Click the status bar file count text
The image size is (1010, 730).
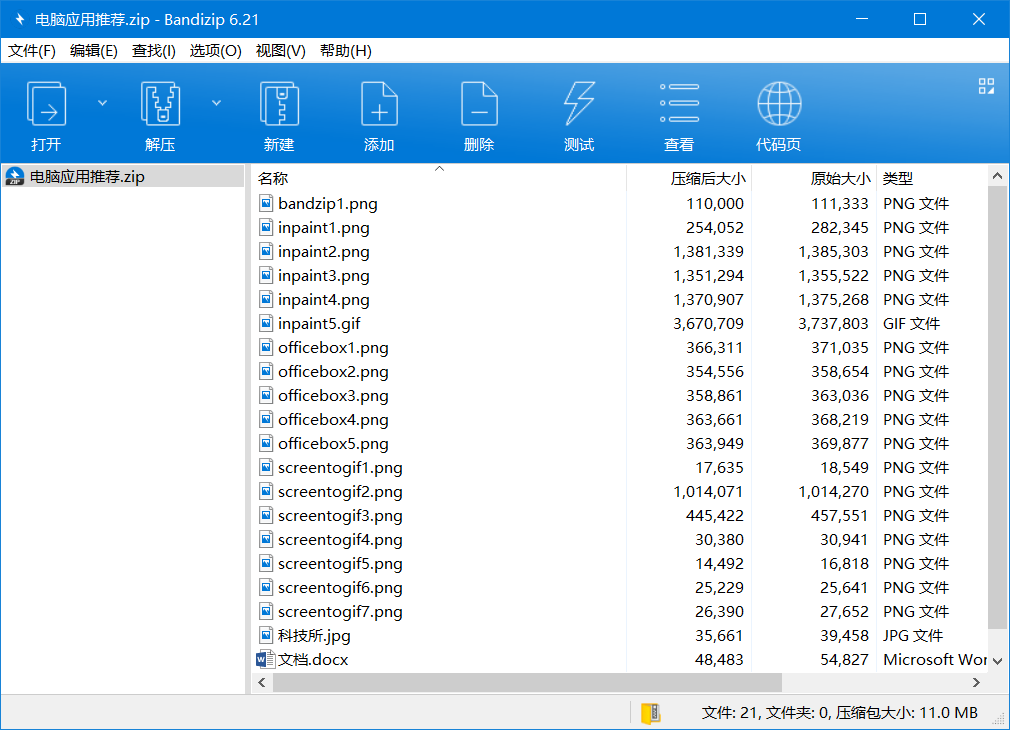839,713
